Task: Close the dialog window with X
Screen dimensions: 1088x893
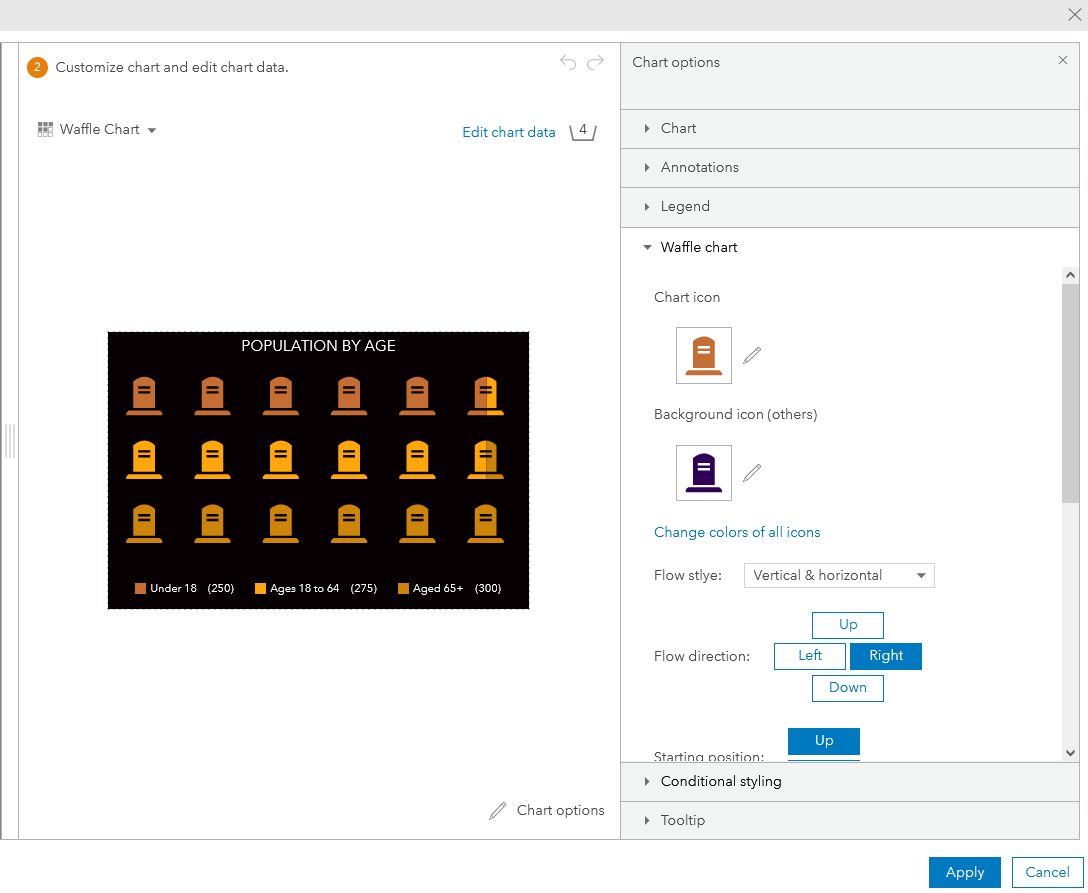Action: click(1074, 15)
